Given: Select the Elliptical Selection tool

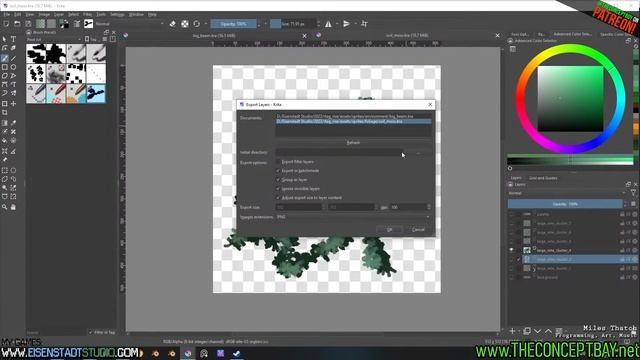Looking at the screenshot, I should pyautogui.click(x=13, y=170).
